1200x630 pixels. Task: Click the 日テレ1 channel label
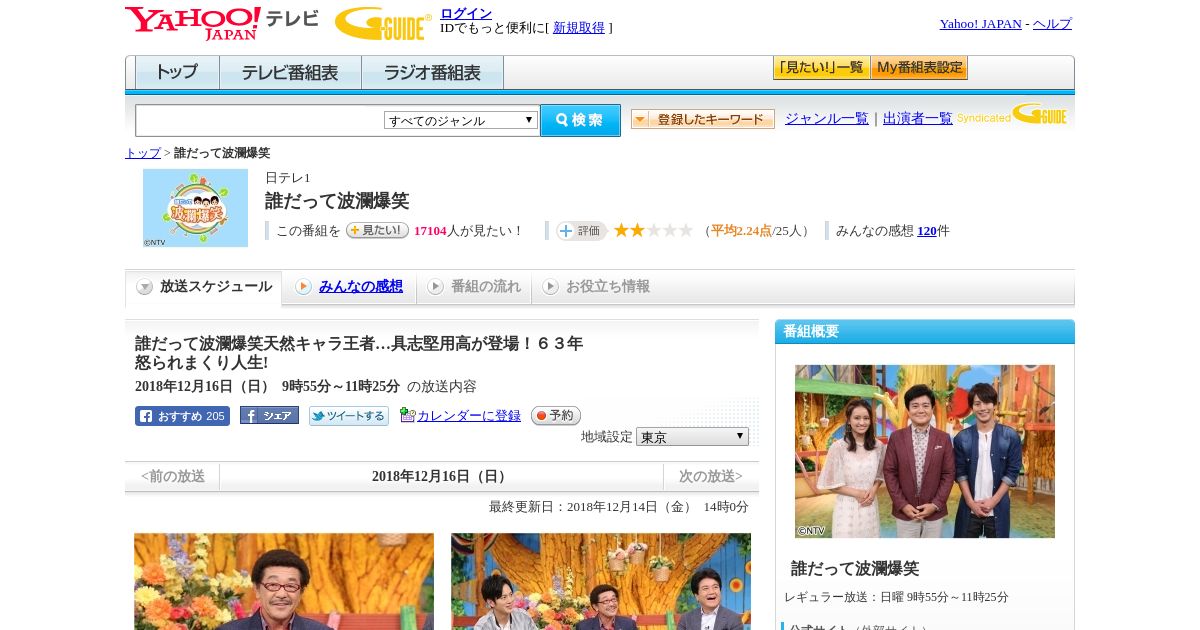(x=288, y=178)
